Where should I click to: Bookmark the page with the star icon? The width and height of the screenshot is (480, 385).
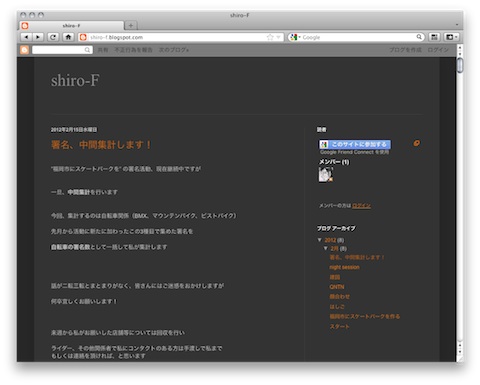pyautogui.click(x=270, y=37)
